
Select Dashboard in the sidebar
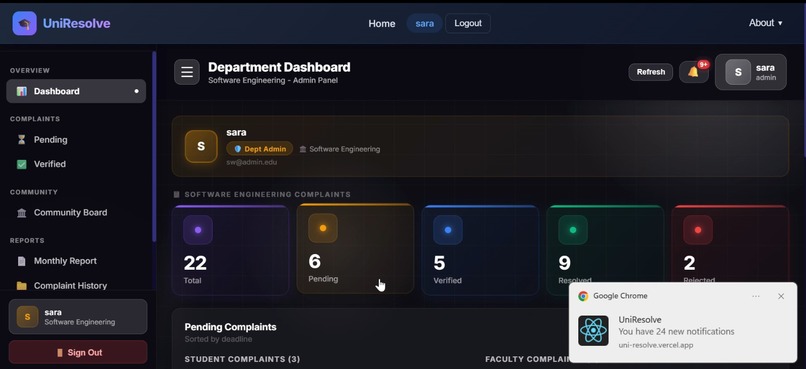(x=76, y=91)
